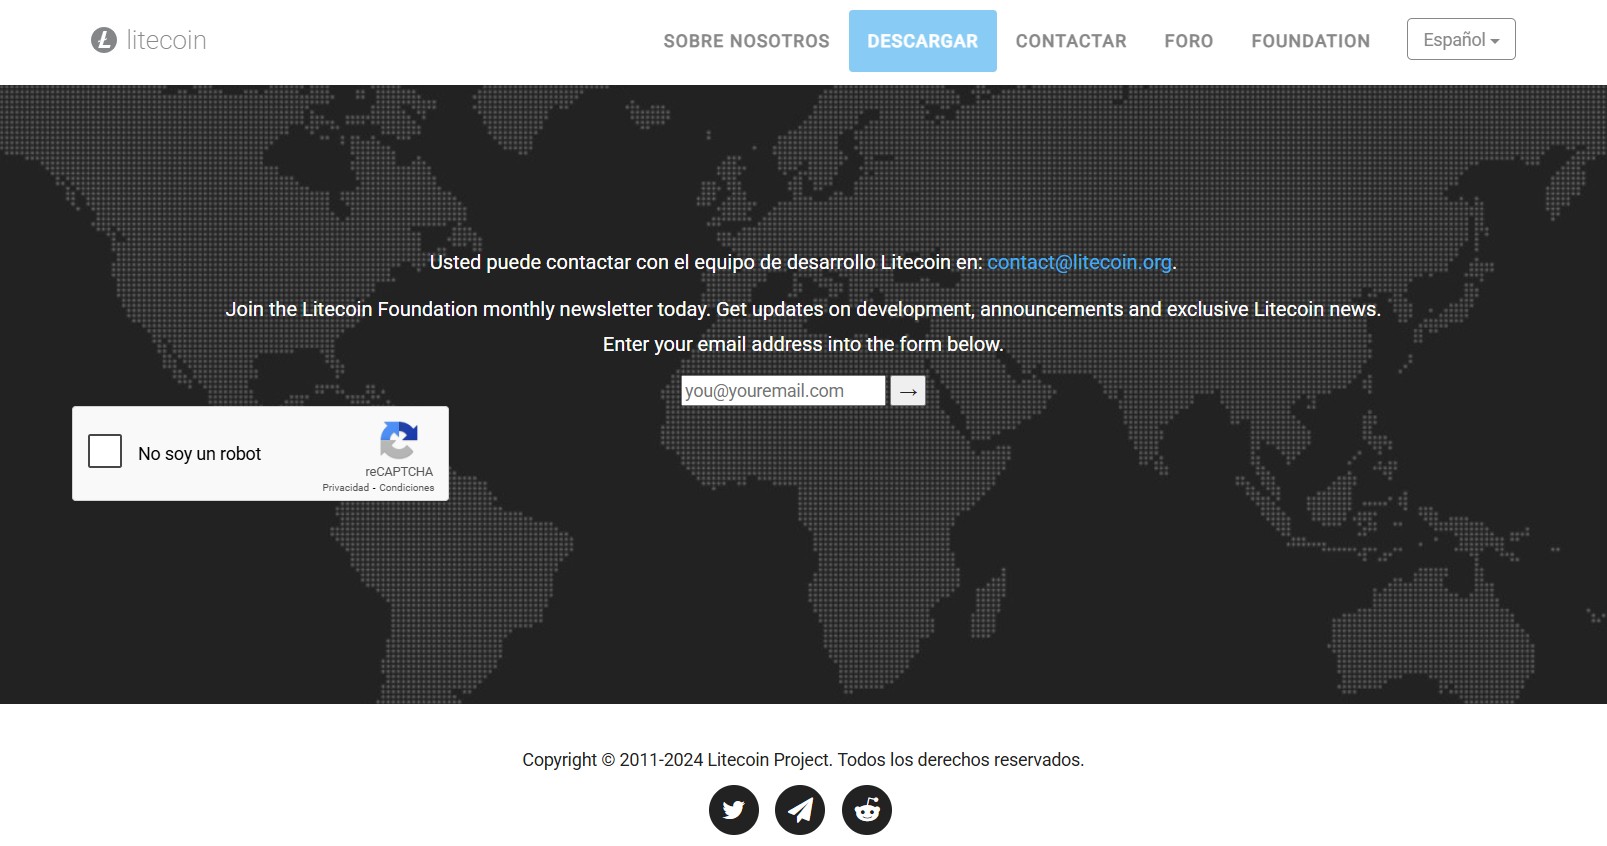The image size is (1607, 846).
Task: Open the Contactar menu item
Action: (1071, 41)
